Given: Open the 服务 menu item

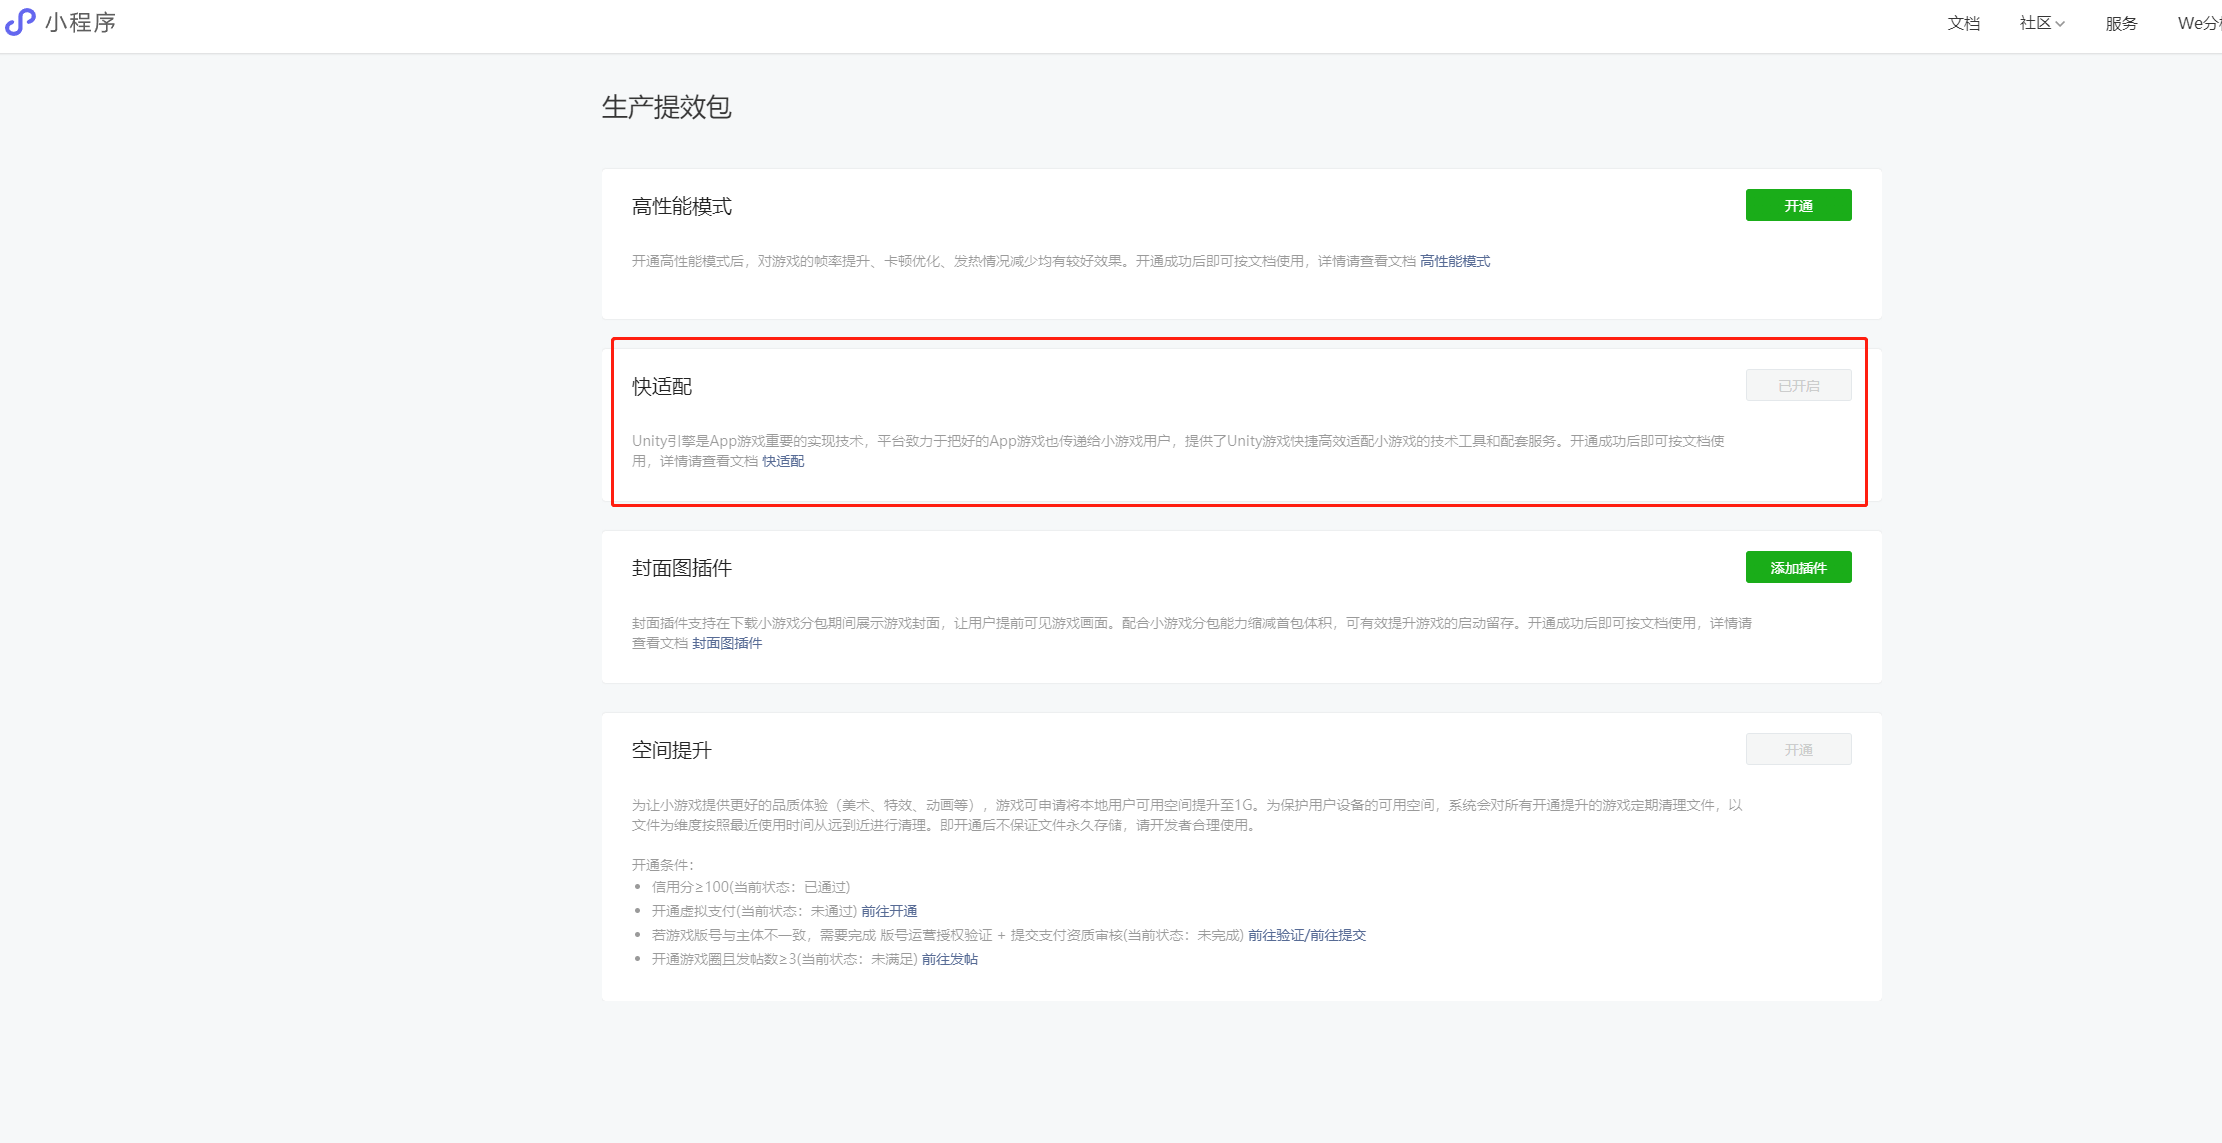Looking at the screenshot, I should [2121, 23].
